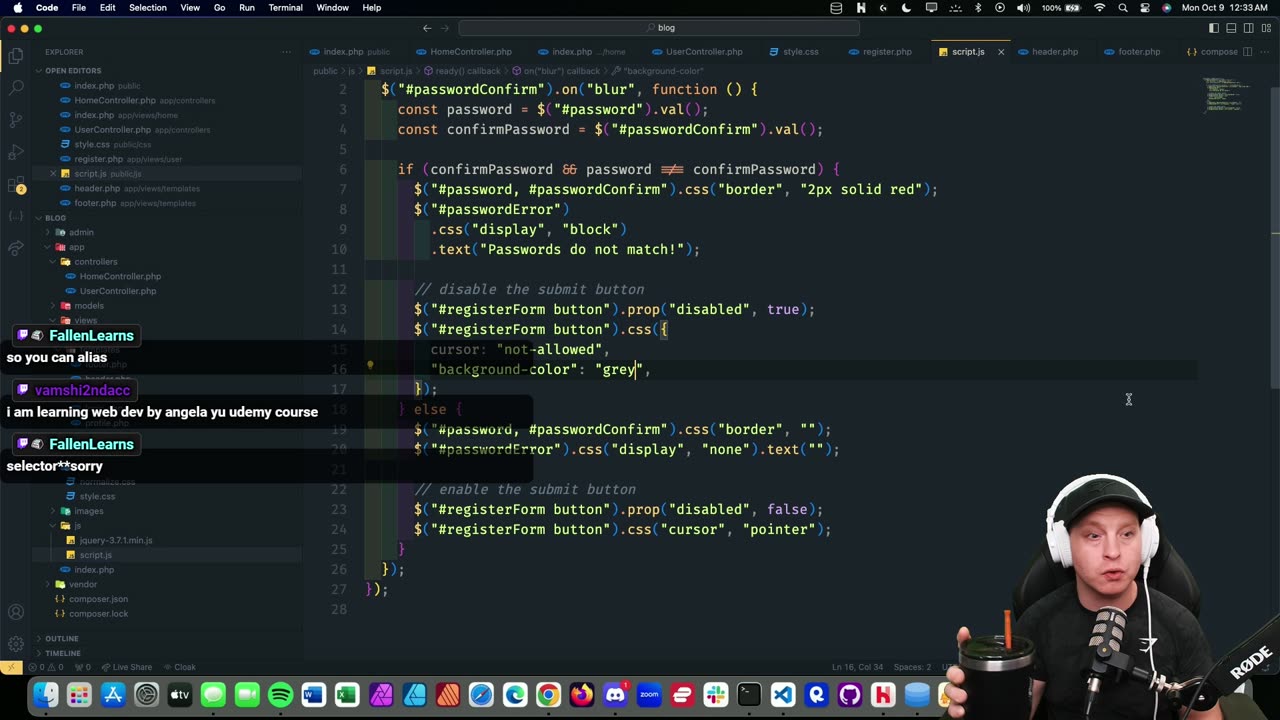Open the Run menu
The image size is (1280, 720).
pos(246,8)
